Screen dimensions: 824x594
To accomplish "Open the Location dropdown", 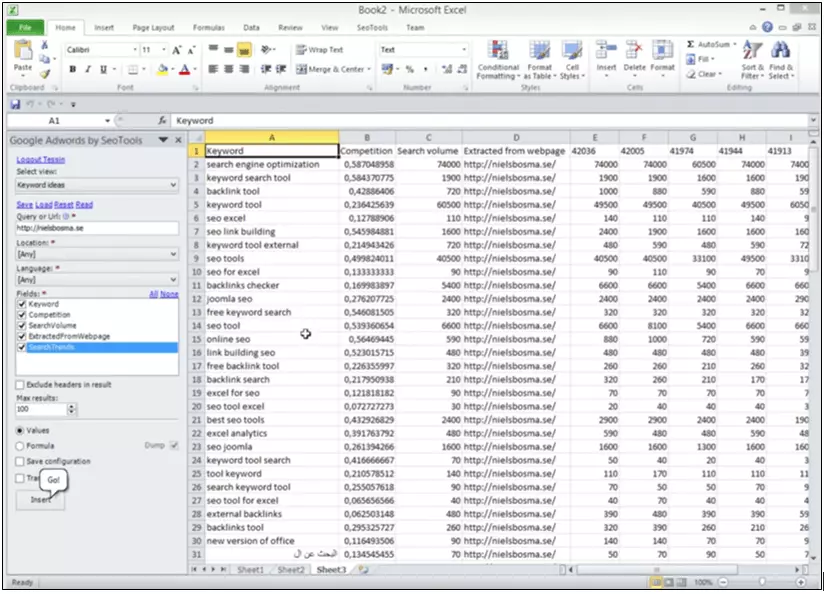I will coord(174,254).
